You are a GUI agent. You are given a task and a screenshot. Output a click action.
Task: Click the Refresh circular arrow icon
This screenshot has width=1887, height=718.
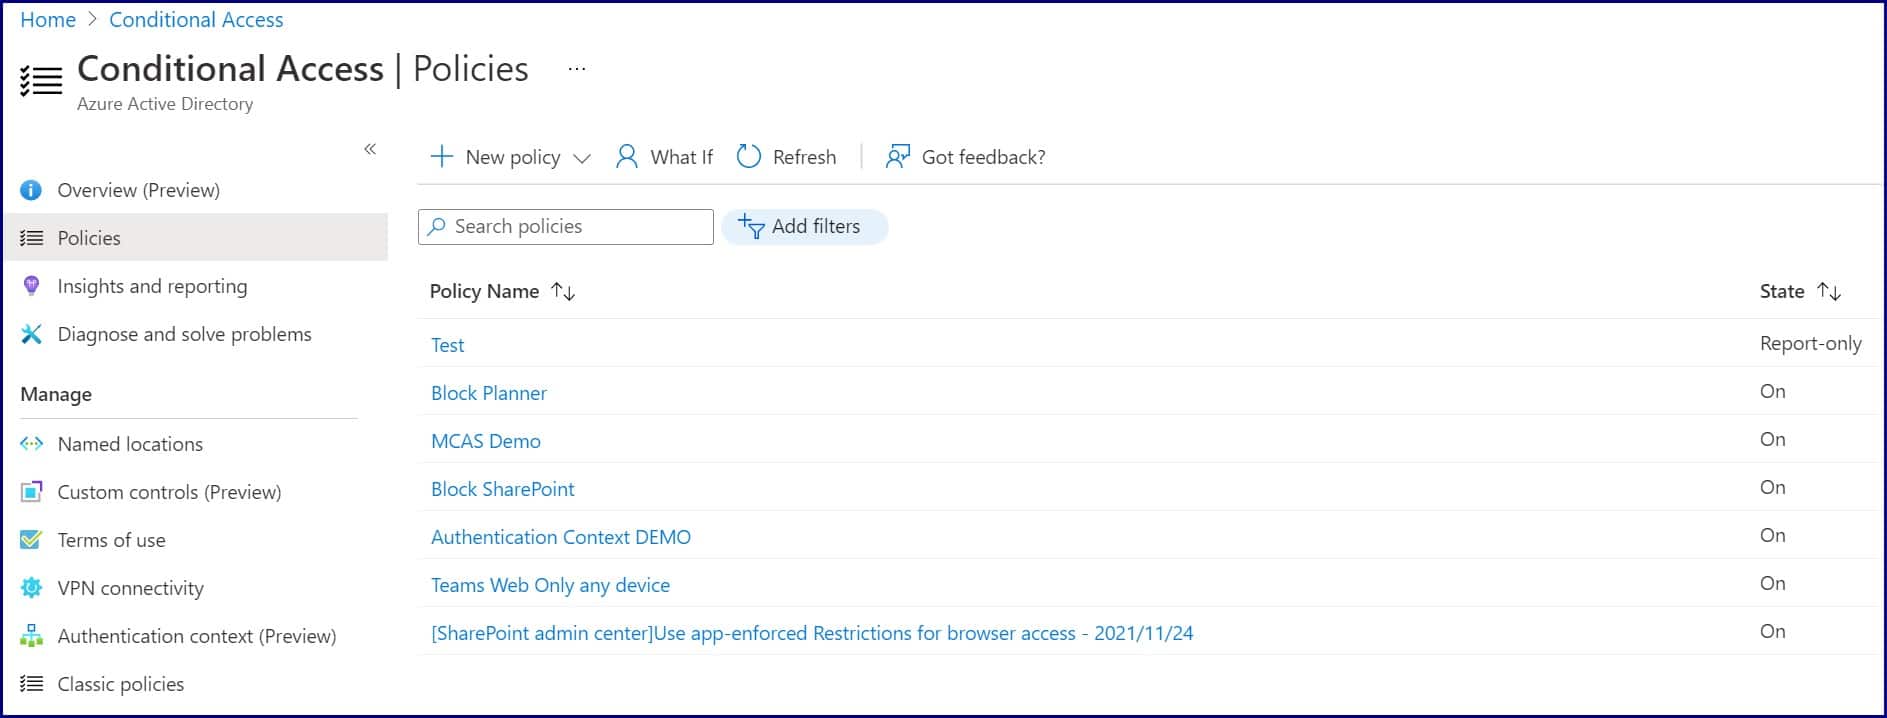tap(749, 157)
